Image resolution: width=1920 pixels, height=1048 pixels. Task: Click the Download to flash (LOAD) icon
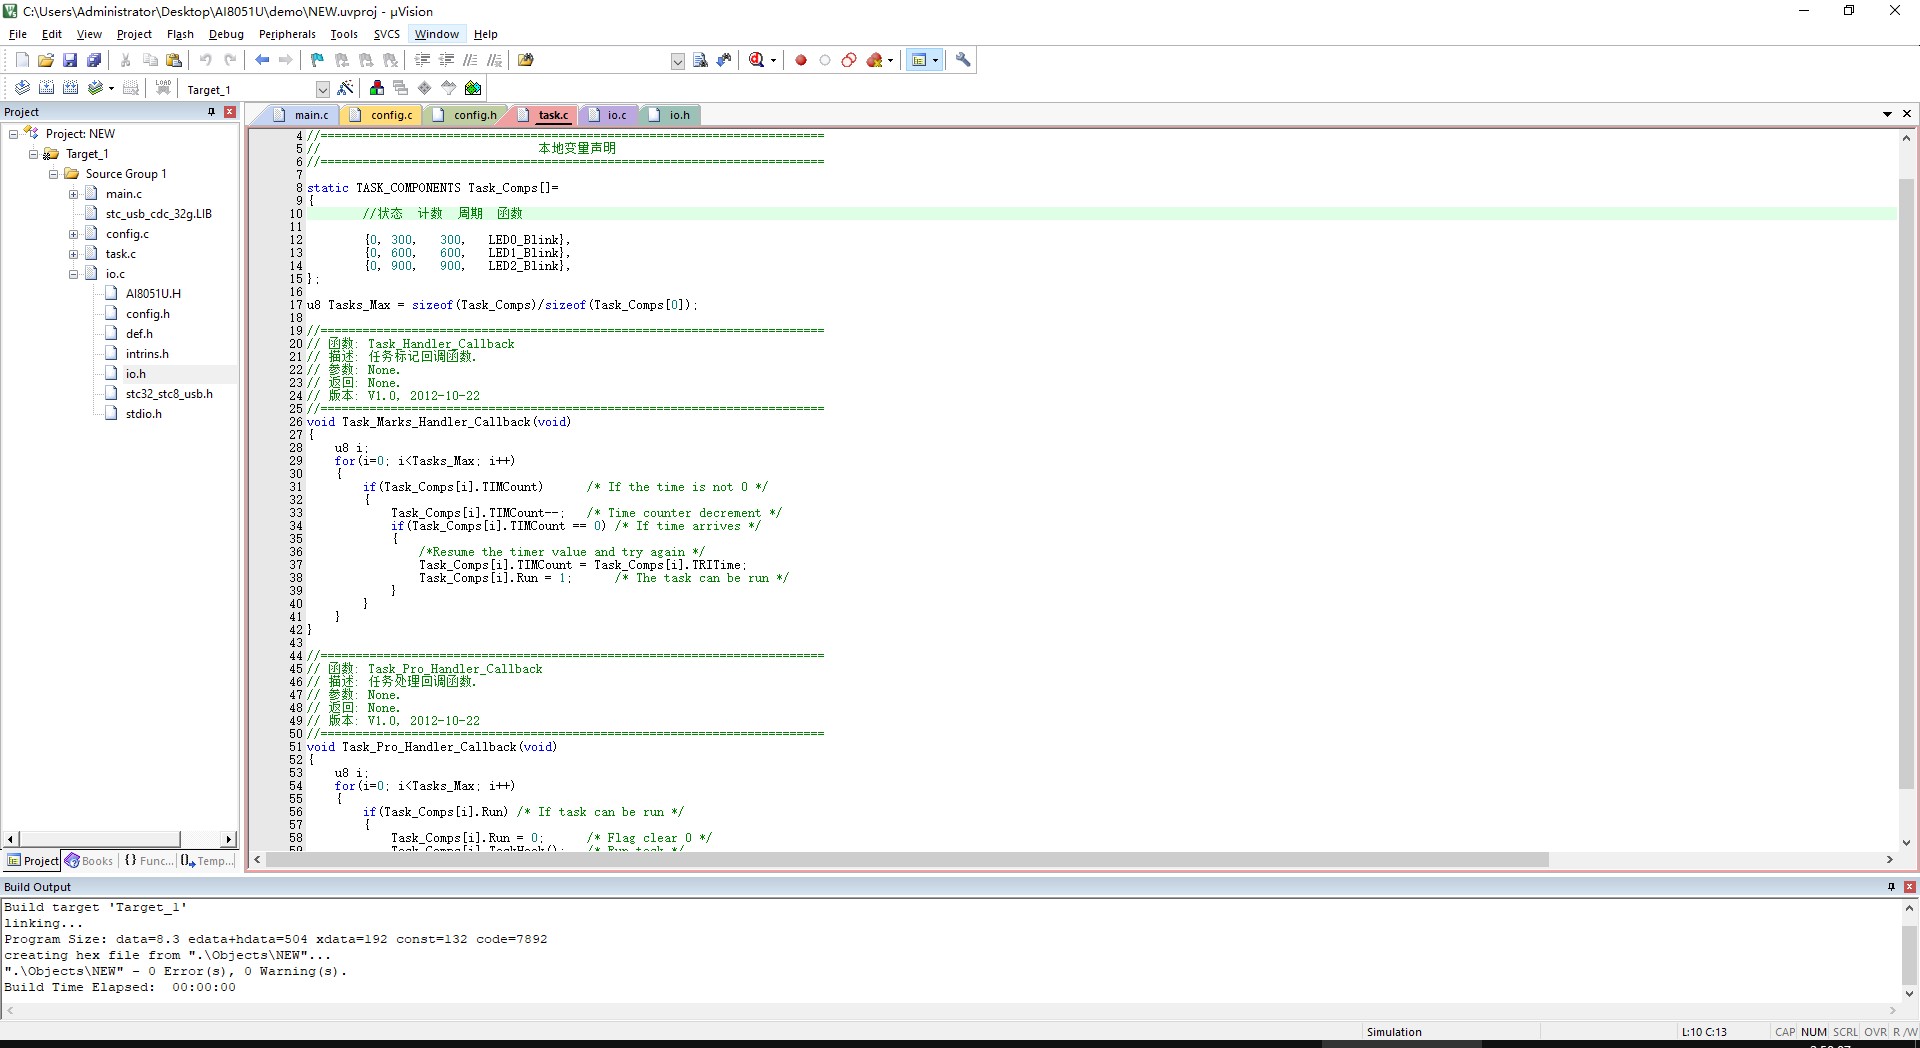pos(163,88)
